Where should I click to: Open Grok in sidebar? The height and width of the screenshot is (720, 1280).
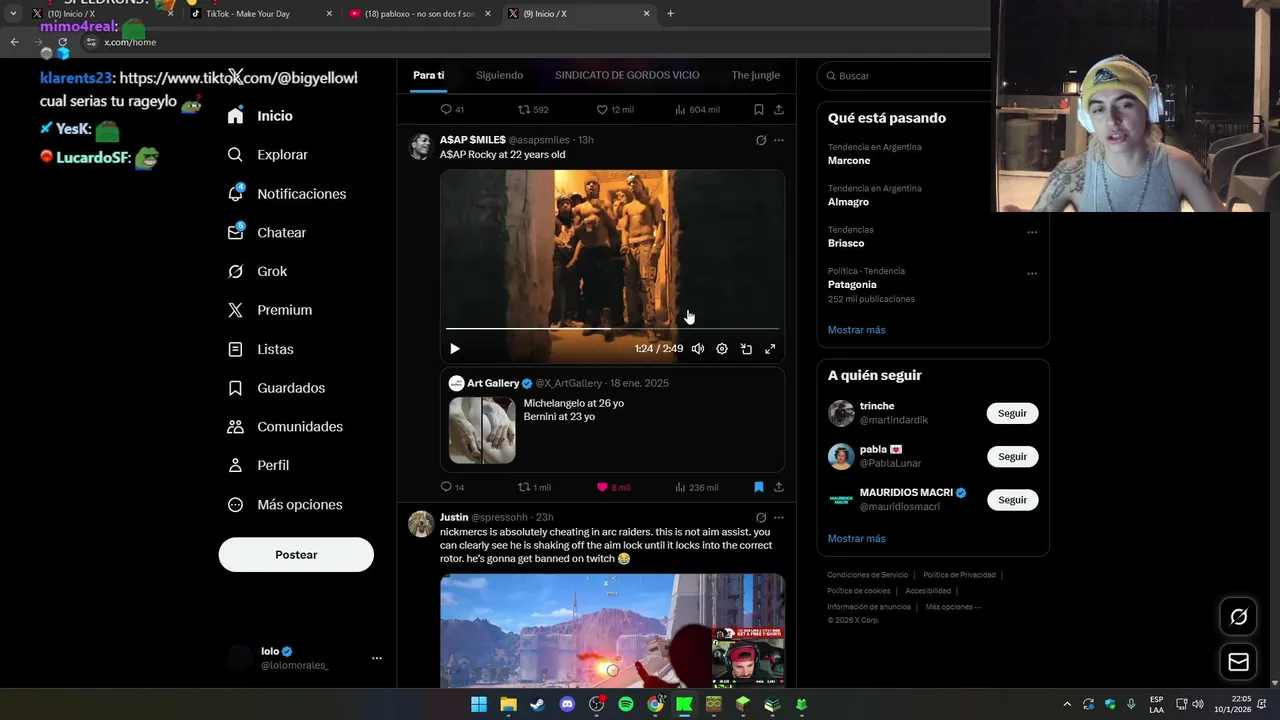(257, 271)
